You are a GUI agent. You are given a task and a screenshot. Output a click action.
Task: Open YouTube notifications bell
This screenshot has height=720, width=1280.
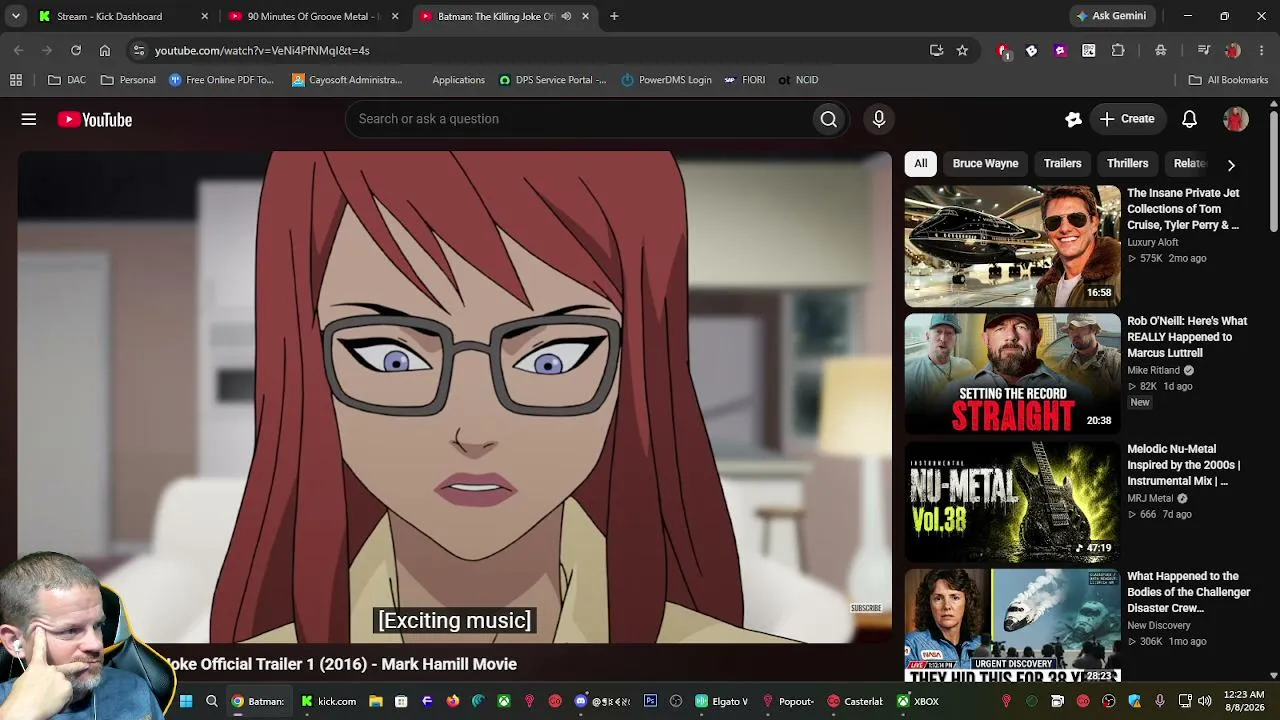click(x=1189, y=119)
